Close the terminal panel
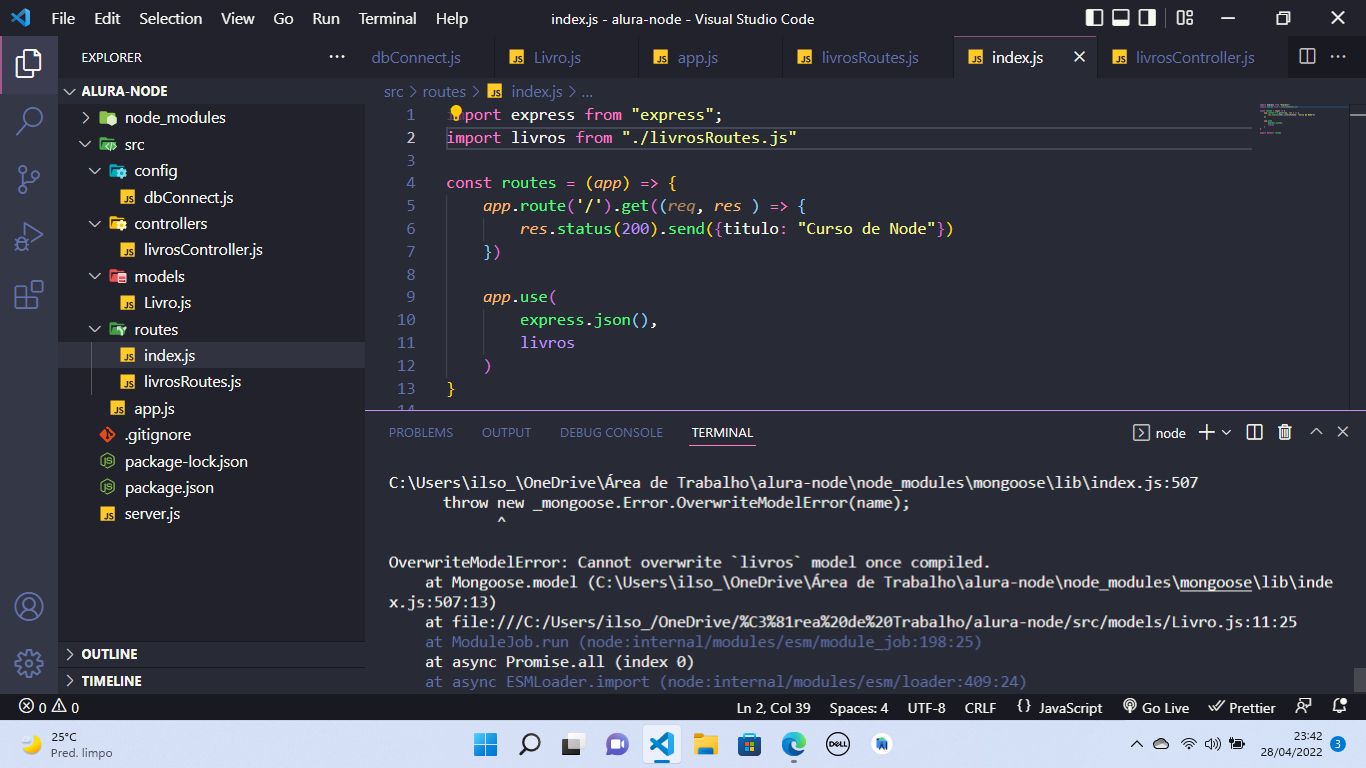This screenshot has width=1366, height=768. tap(1343, 432)
